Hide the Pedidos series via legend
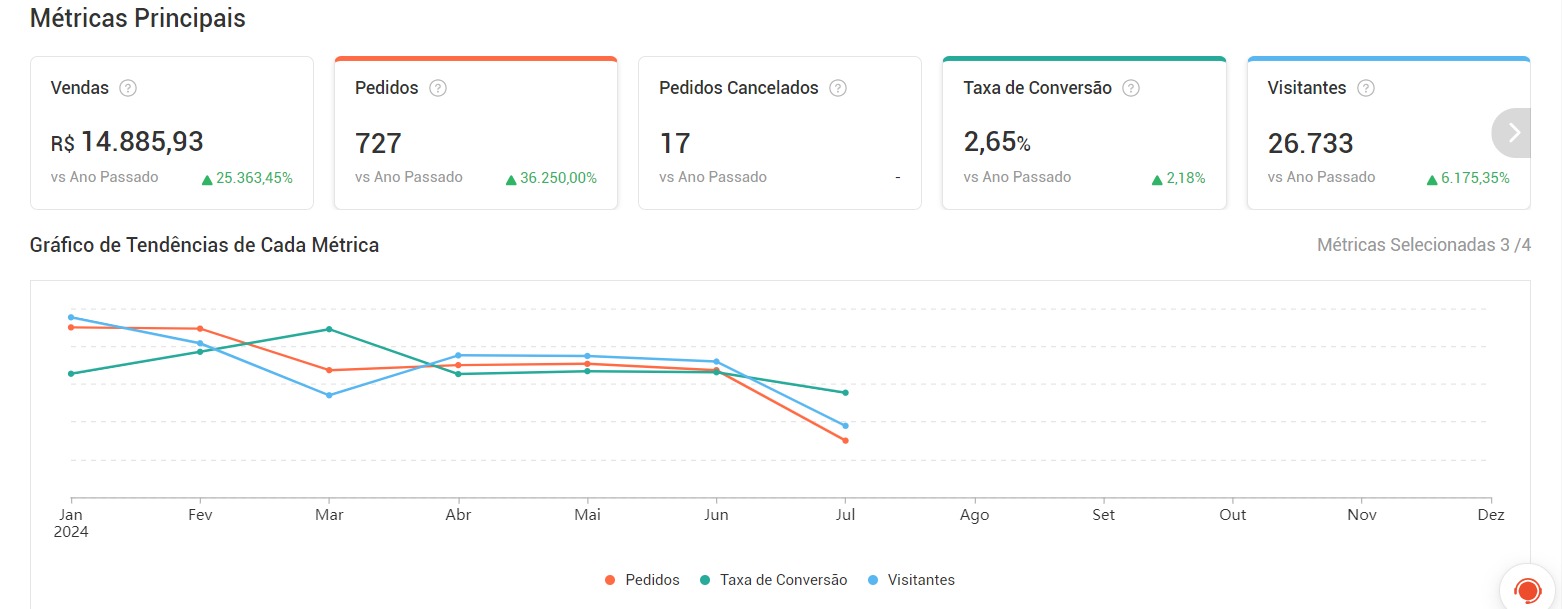The width and height of the screenshot is (1562, 609). (642, 580)
